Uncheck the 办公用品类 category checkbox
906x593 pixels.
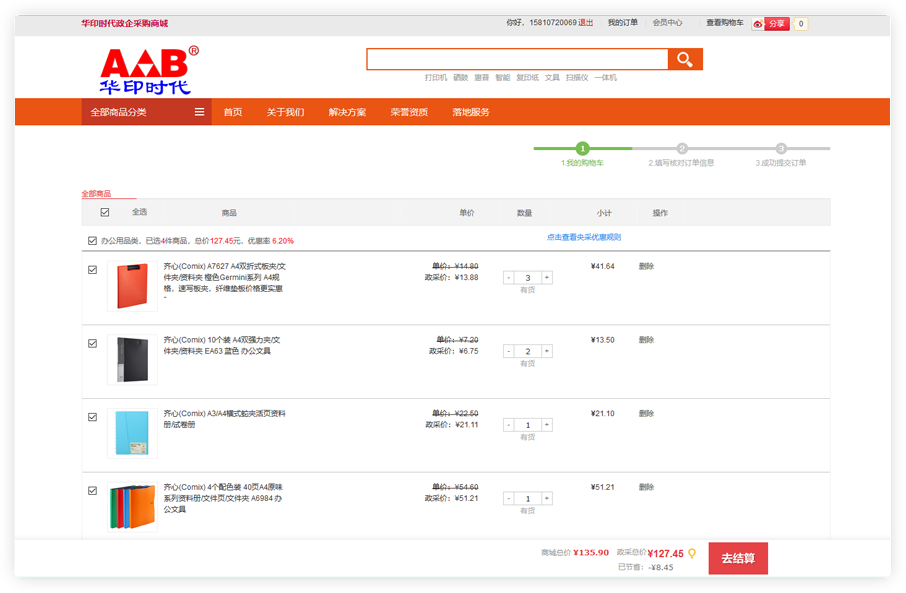93,241
